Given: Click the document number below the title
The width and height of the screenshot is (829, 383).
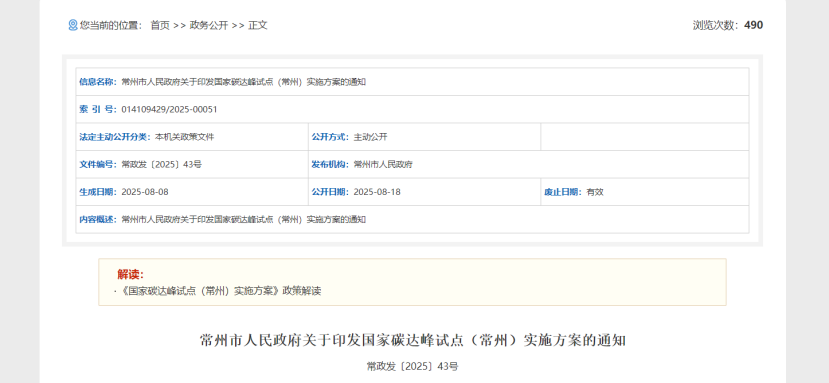Looking at the screenshot, I should click(412, 366).
